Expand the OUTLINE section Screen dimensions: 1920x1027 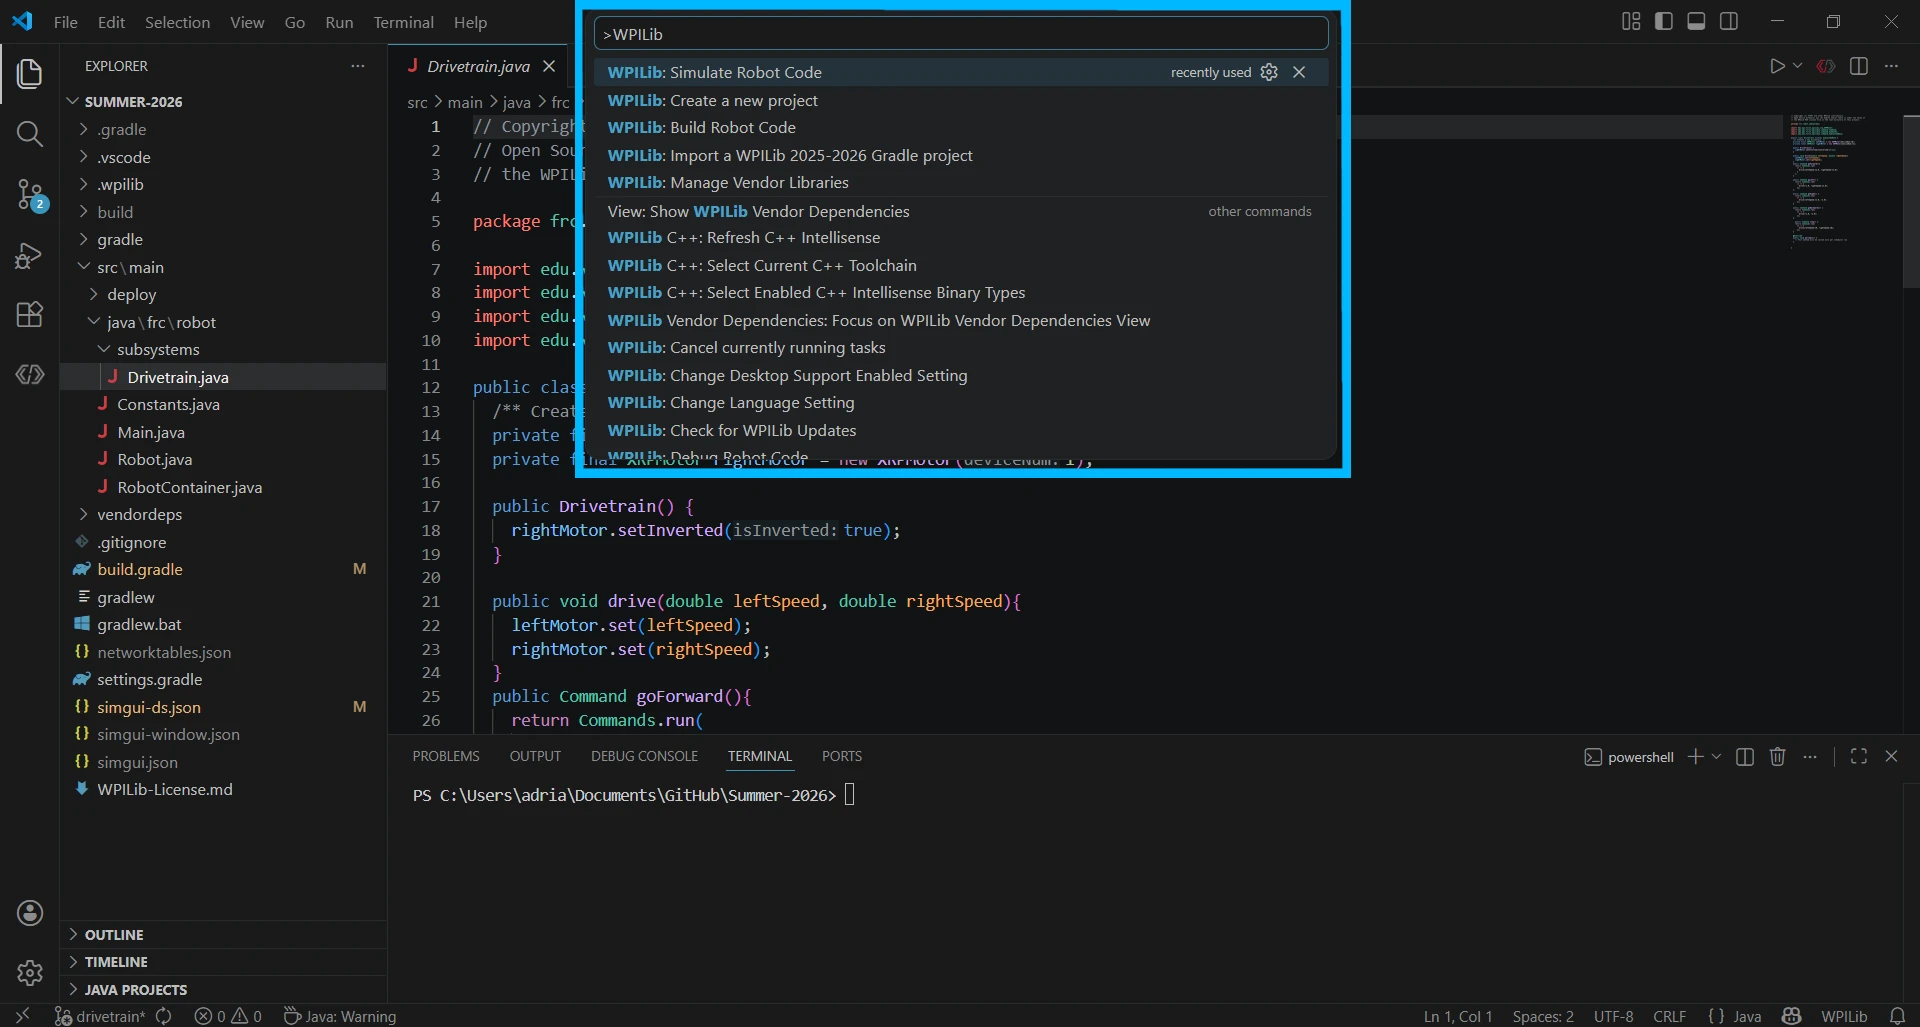coord(114,934)
